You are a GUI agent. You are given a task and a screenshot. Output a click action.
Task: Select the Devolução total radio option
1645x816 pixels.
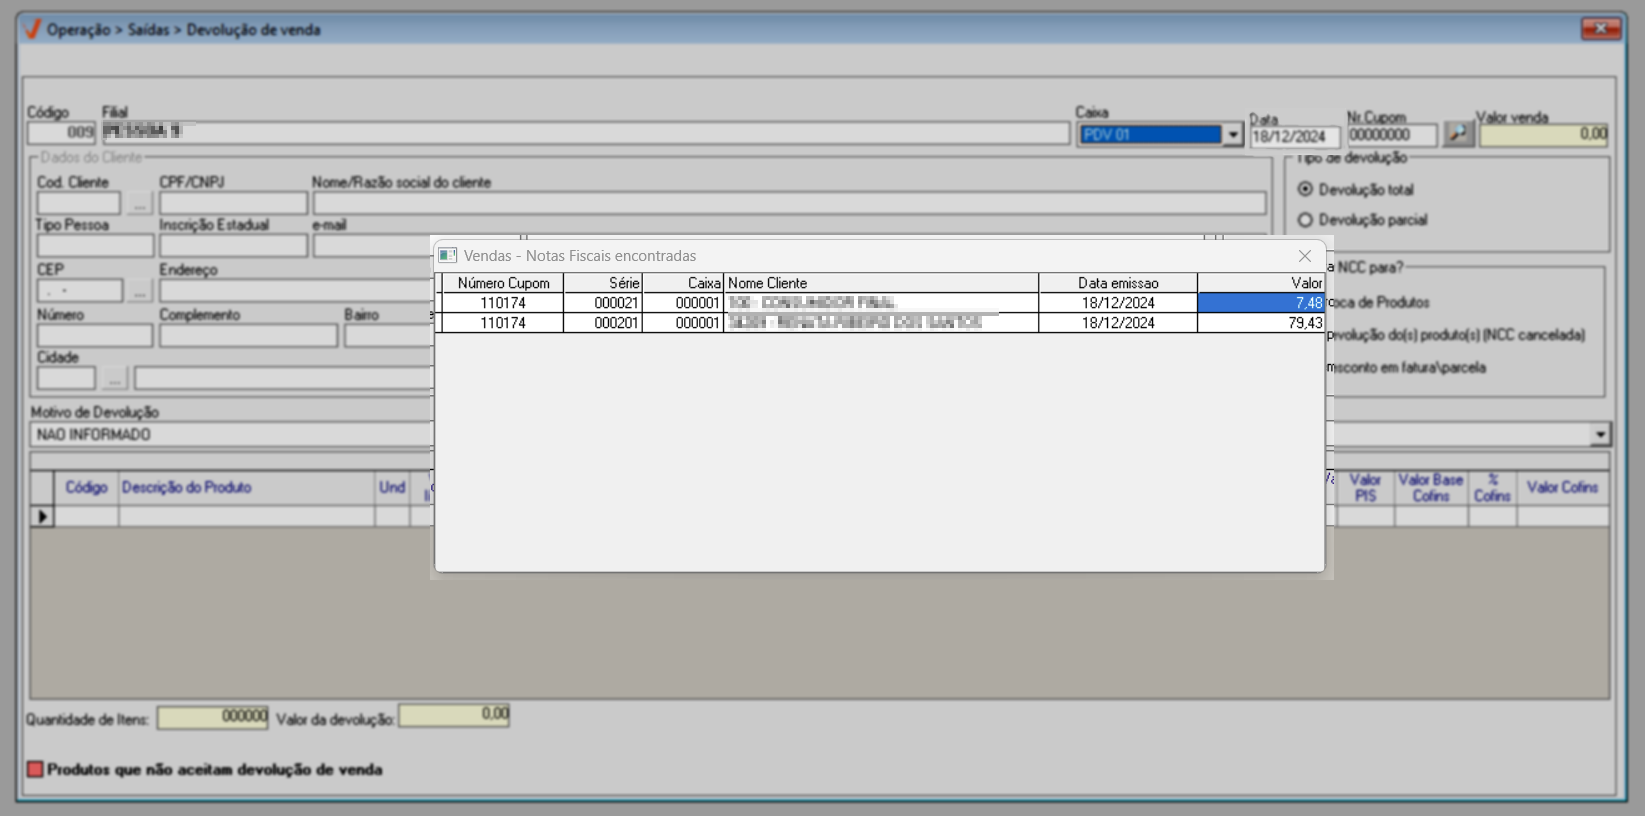pyautogui.click(x=1305, y=189)
